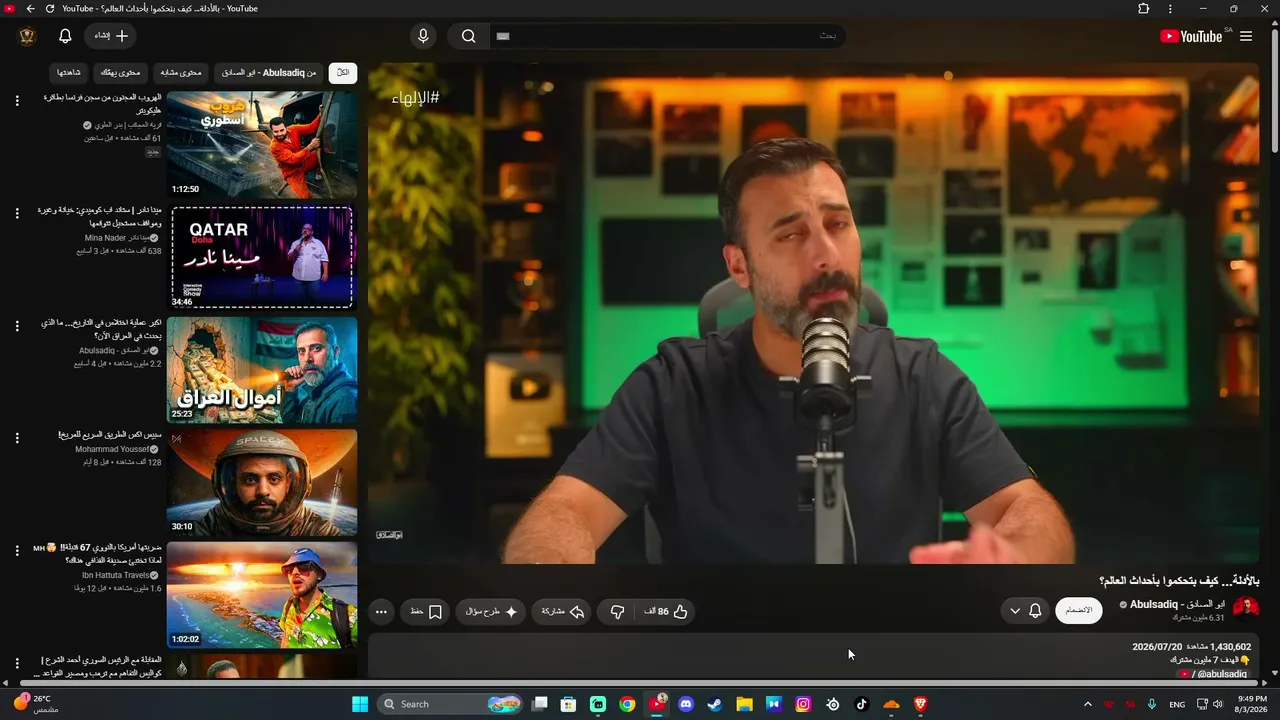Save the video with حفظ button
The image size is (1280, 720).
point(426,612)
